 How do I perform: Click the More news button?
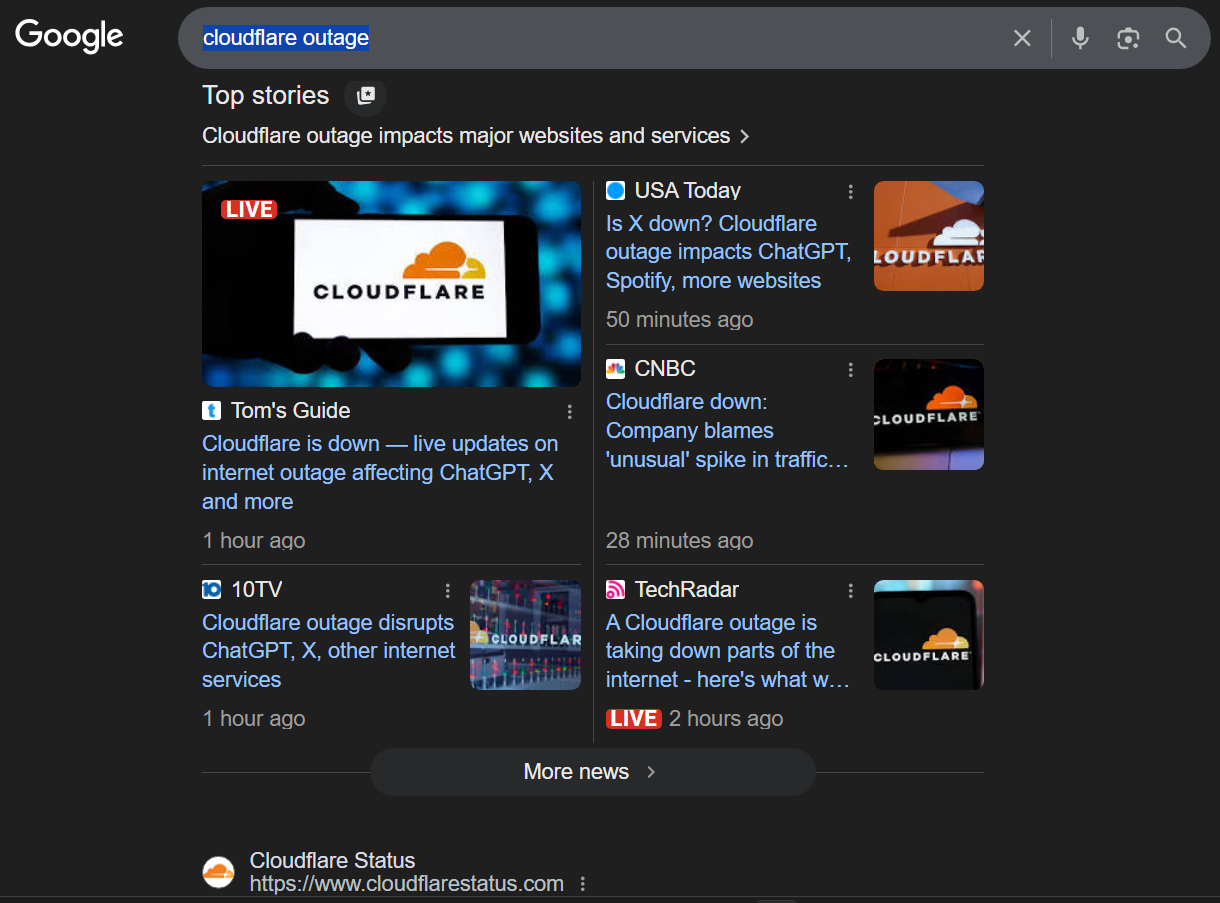tap(592, 772)
